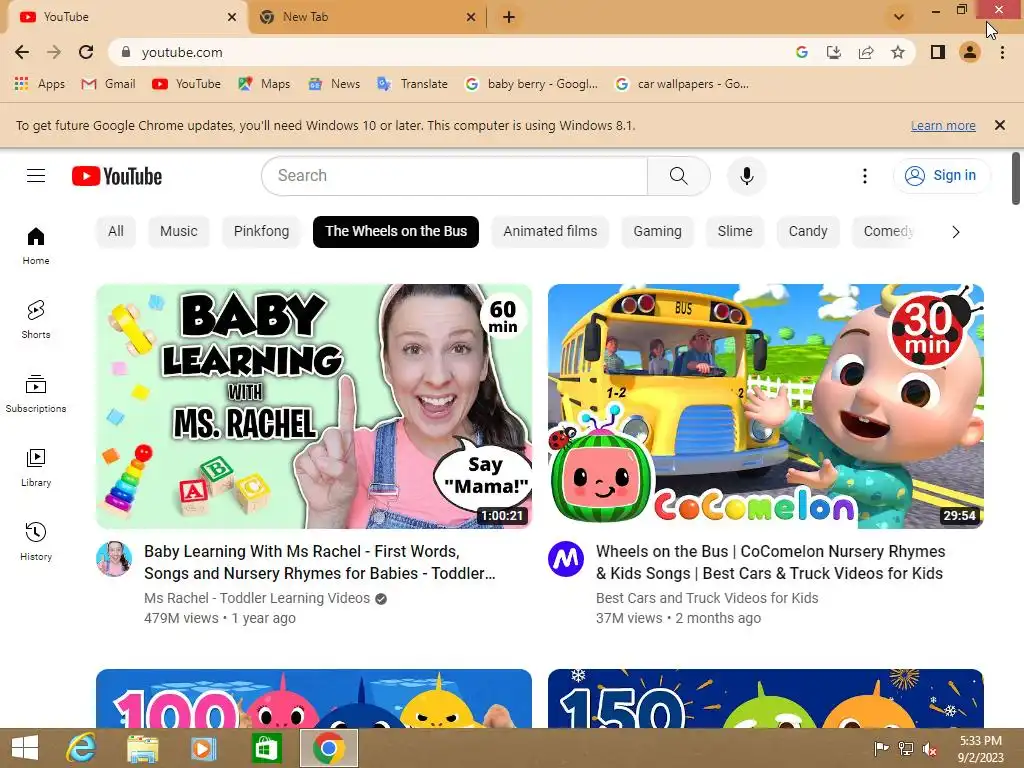This screenshot has width=1024, height=768.
Task: Click the YouTube logo
Action: (x=117, y=176)
